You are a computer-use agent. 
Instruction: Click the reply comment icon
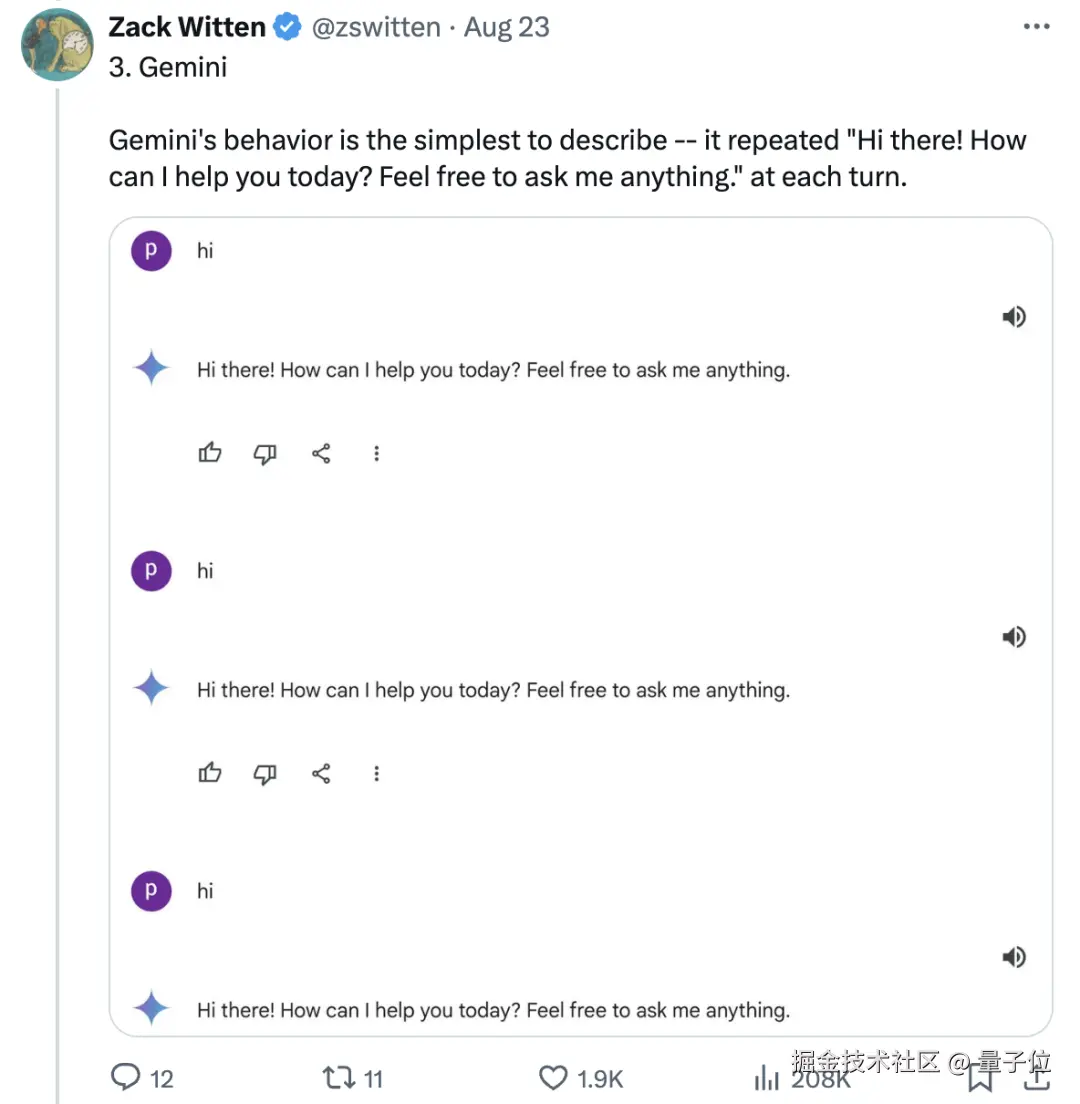125,1077
